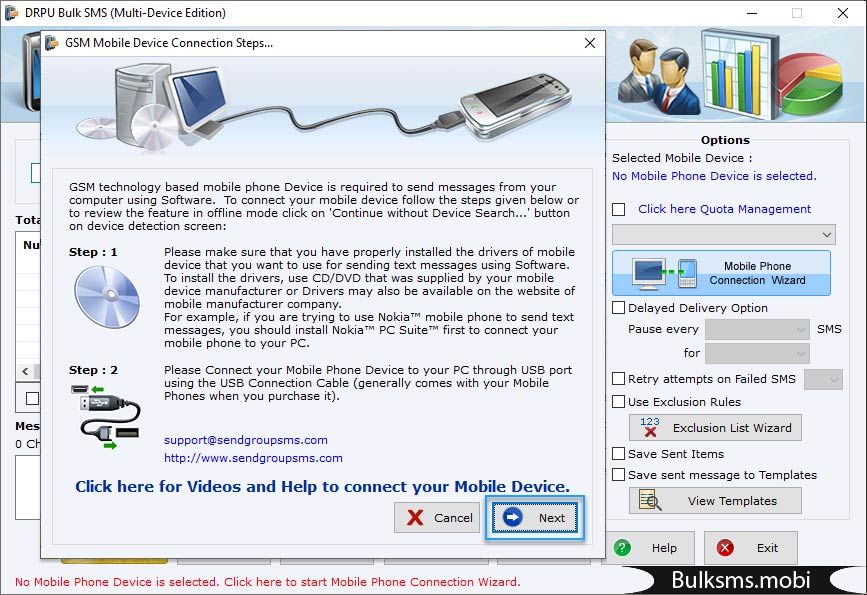The width and height of the screenshot is (867, 595).
Task: Click the 'Options' panel heading
Action: click(x=725, y=140)
